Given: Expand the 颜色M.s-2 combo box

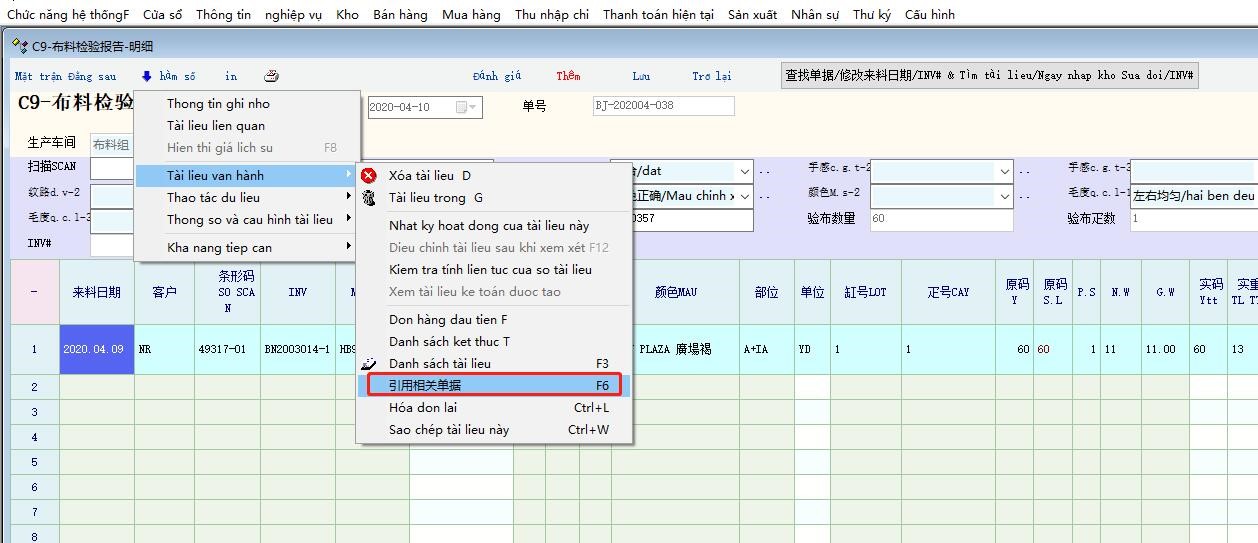Looking at the screenshot, I should click(x=1005, y=196).
